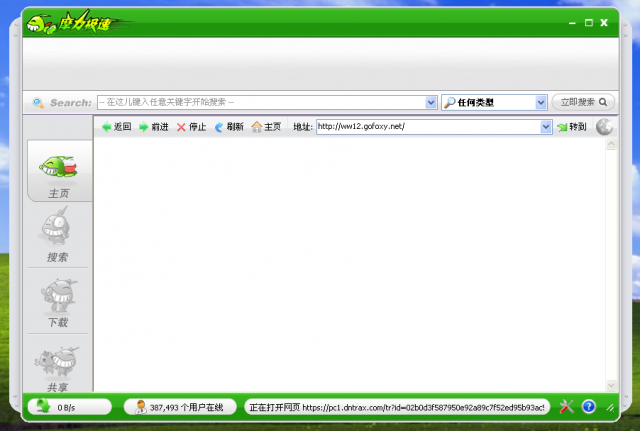Stop page loading with 停止
This screenshot has height=431, width=640.
191,127
